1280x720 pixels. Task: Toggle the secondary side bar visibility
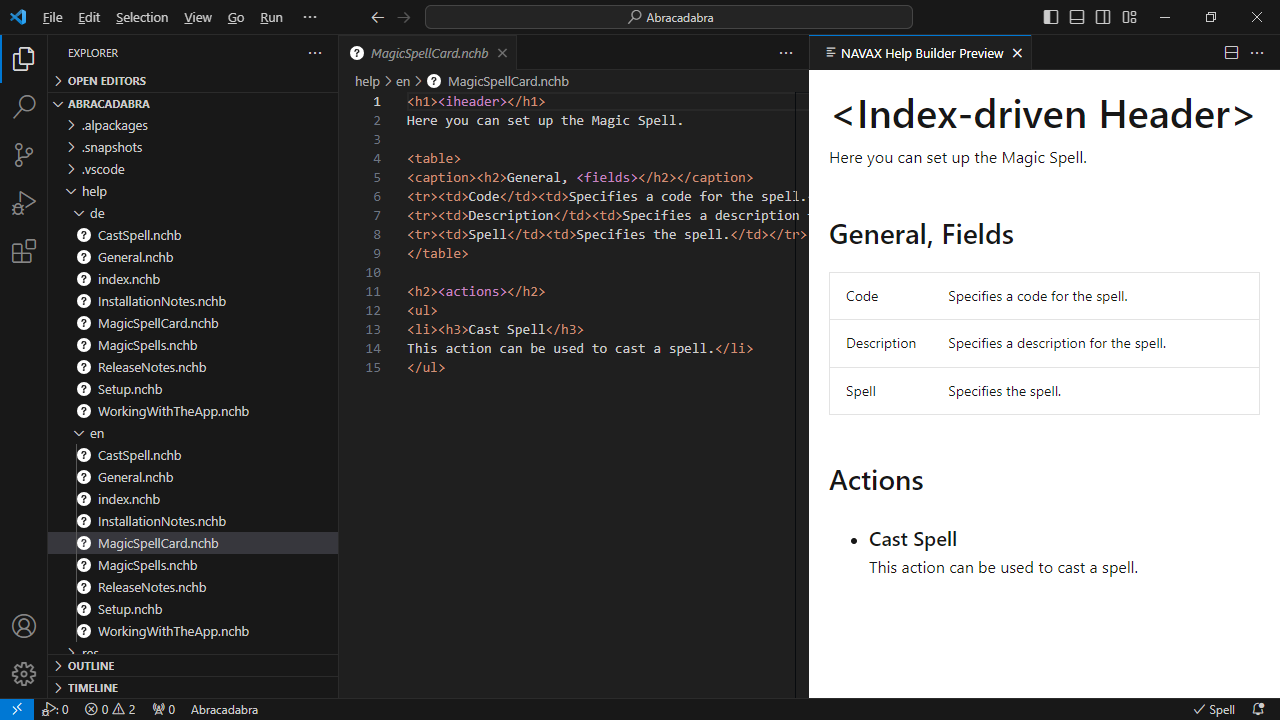(x=1102, y=17)
